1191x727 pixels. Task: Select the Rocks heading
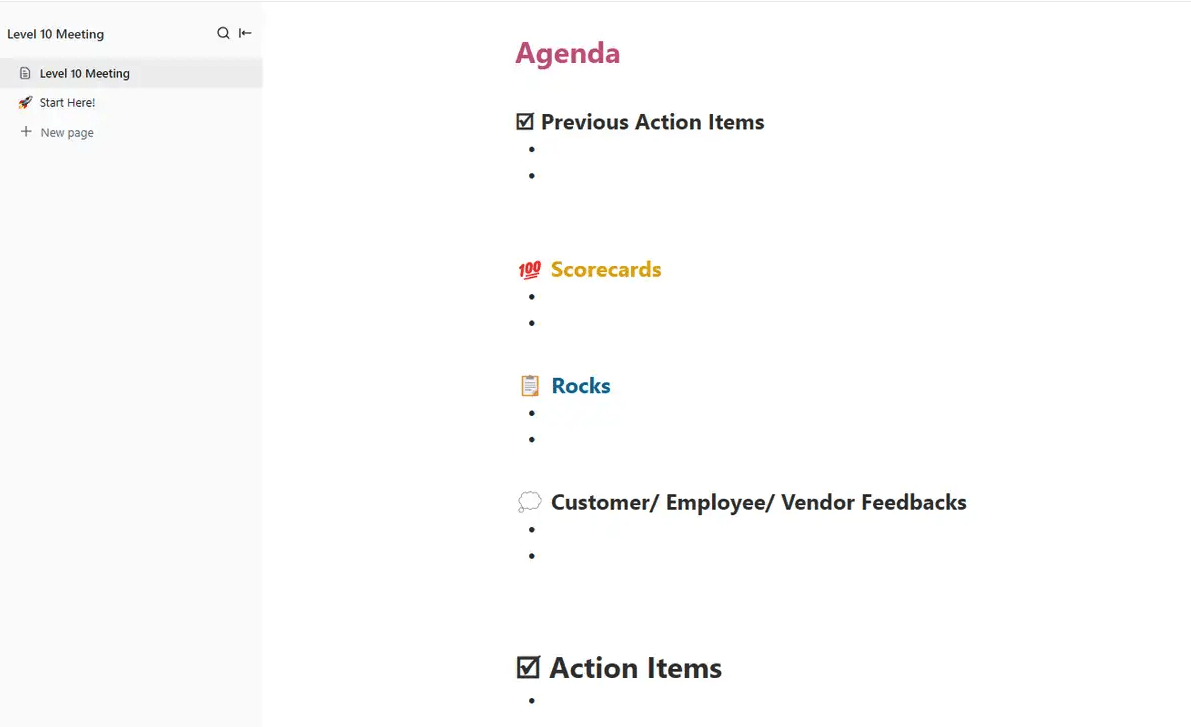[581, 385]
